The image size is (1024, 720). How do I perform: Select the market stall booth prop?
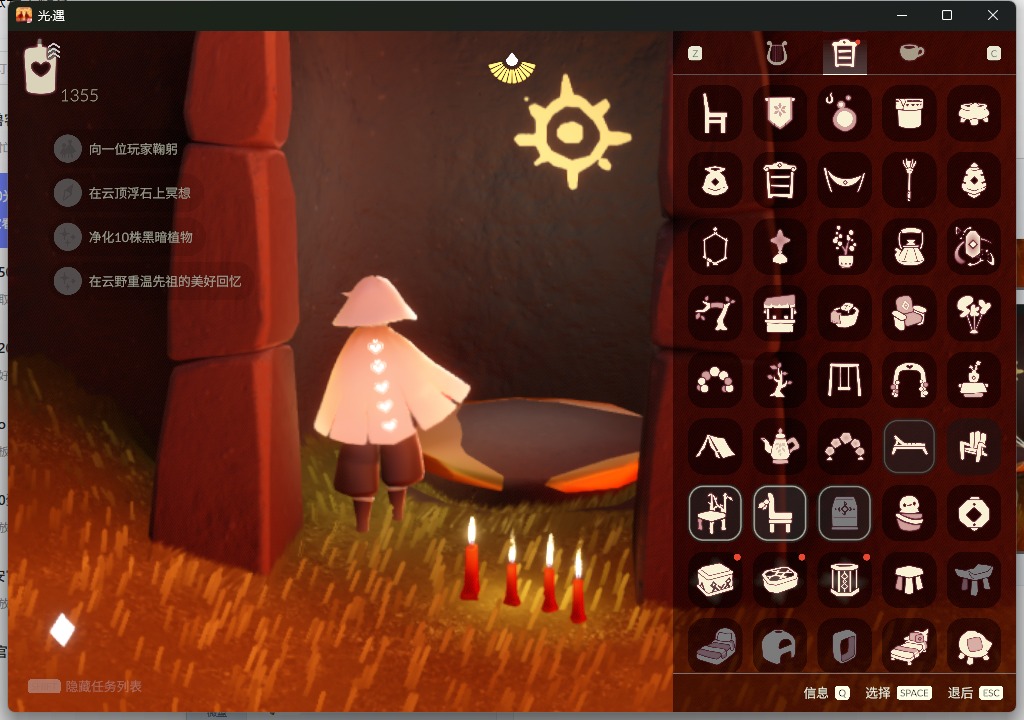(779, 313)
